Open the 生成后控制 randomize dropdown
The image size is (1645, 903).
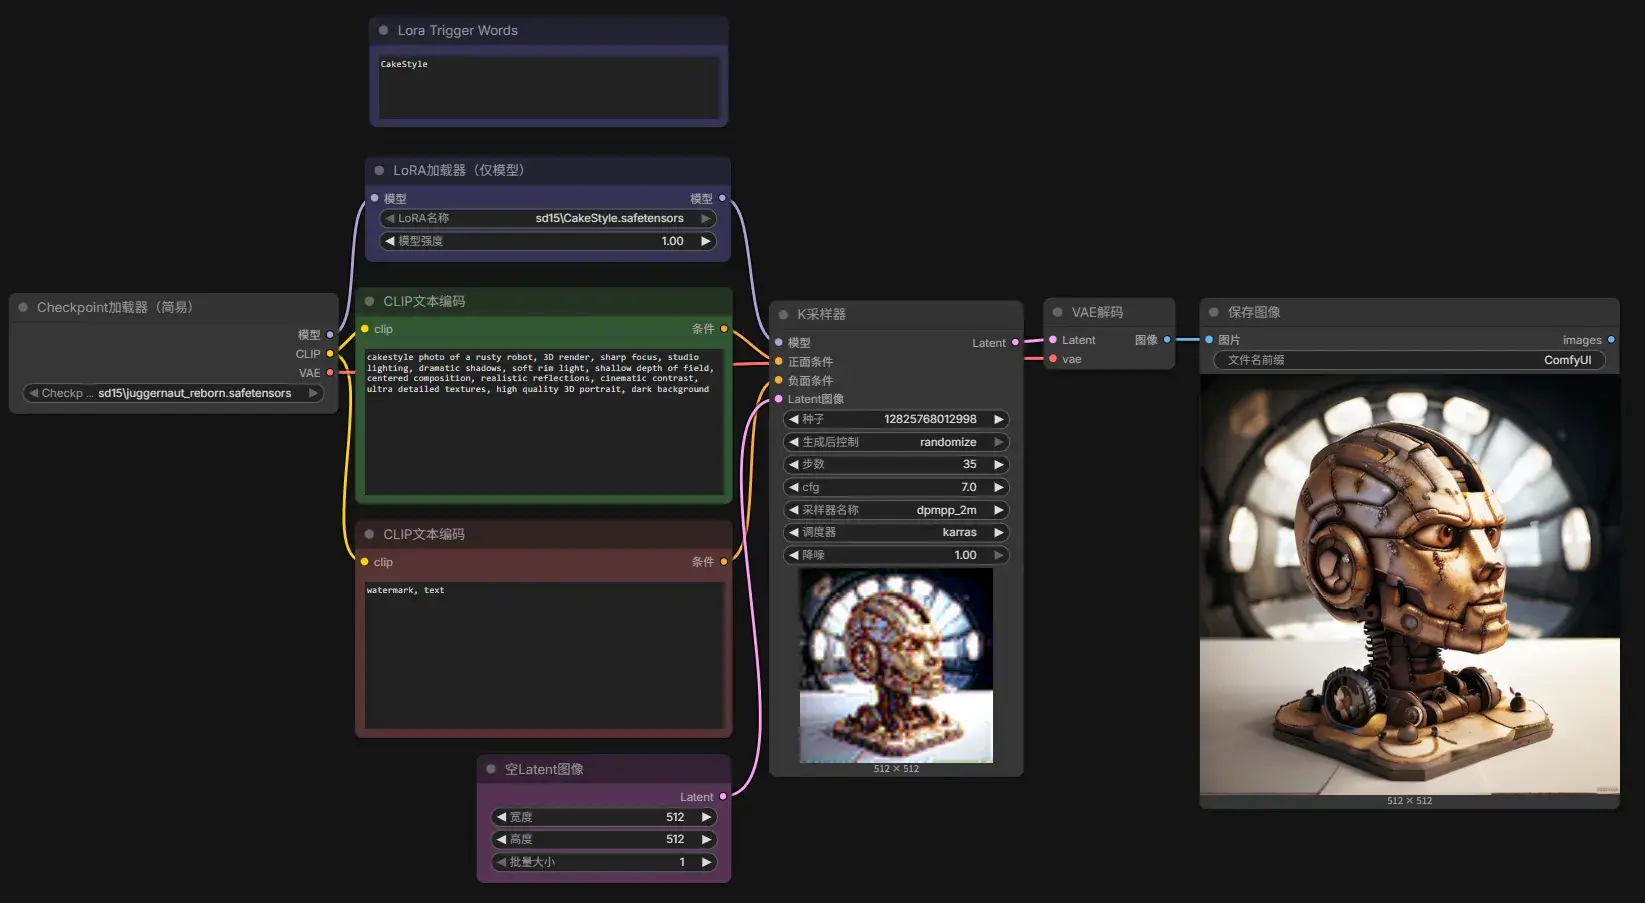coord(896,442)
